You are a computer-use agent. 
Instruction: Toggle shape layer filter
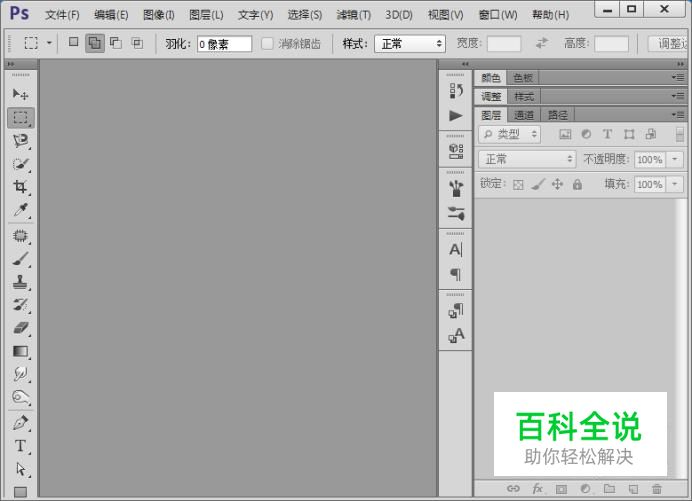[629, 134]
